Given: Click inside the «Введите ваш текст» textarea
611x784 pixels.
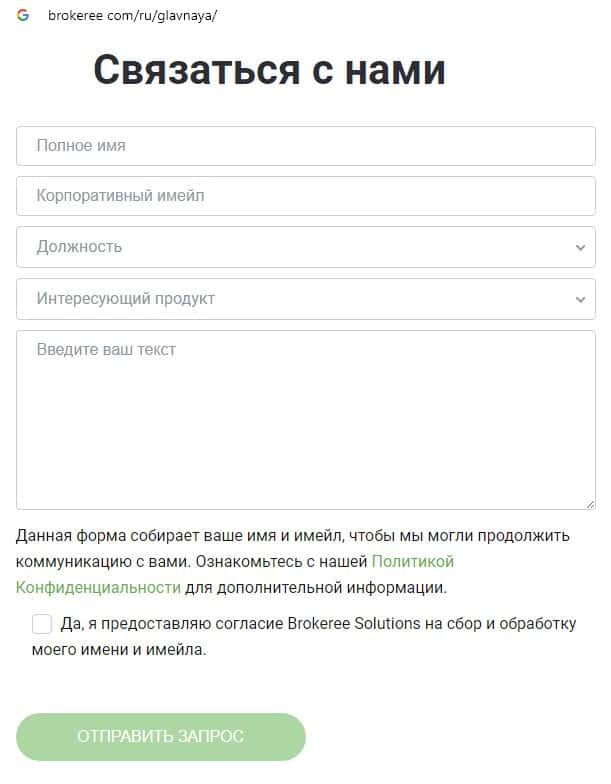Looking at the screenshot, I should coord(305,420).
